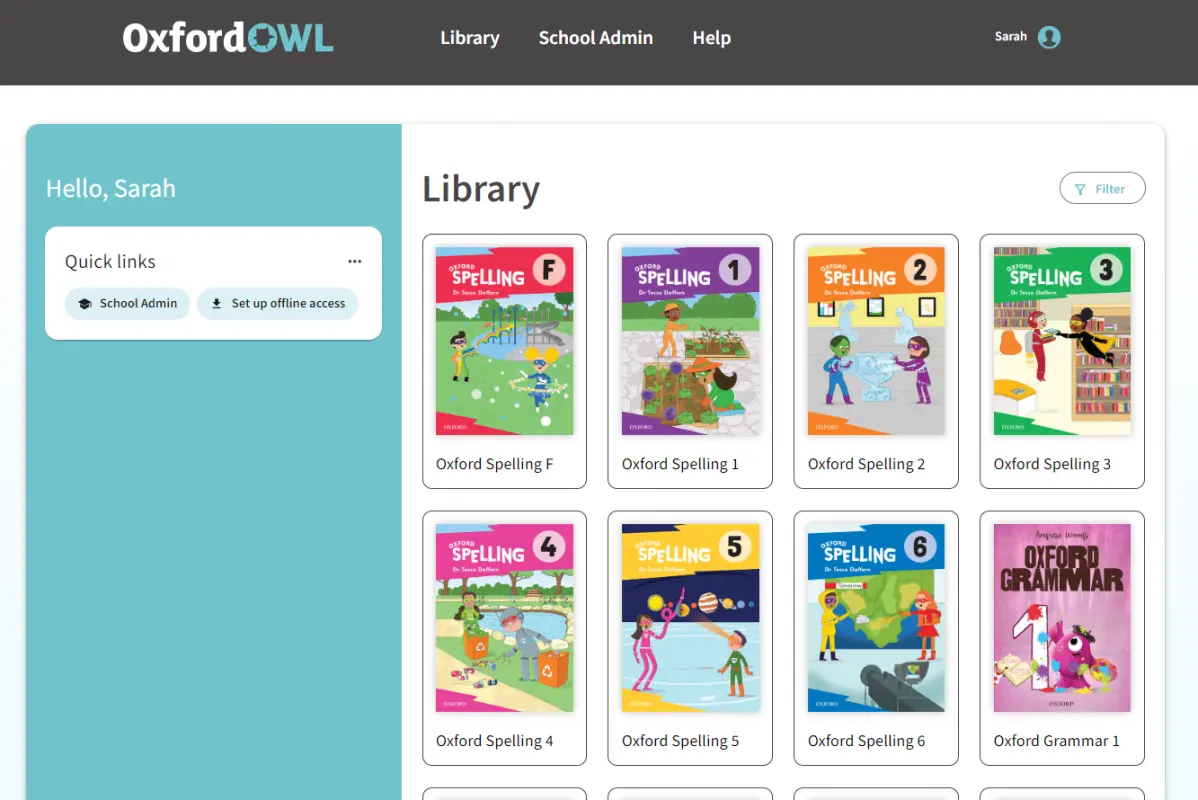This screenshot has width=1198, height=800.
Task: Click the download icon for offline access
Action: (x=216, y=304)
